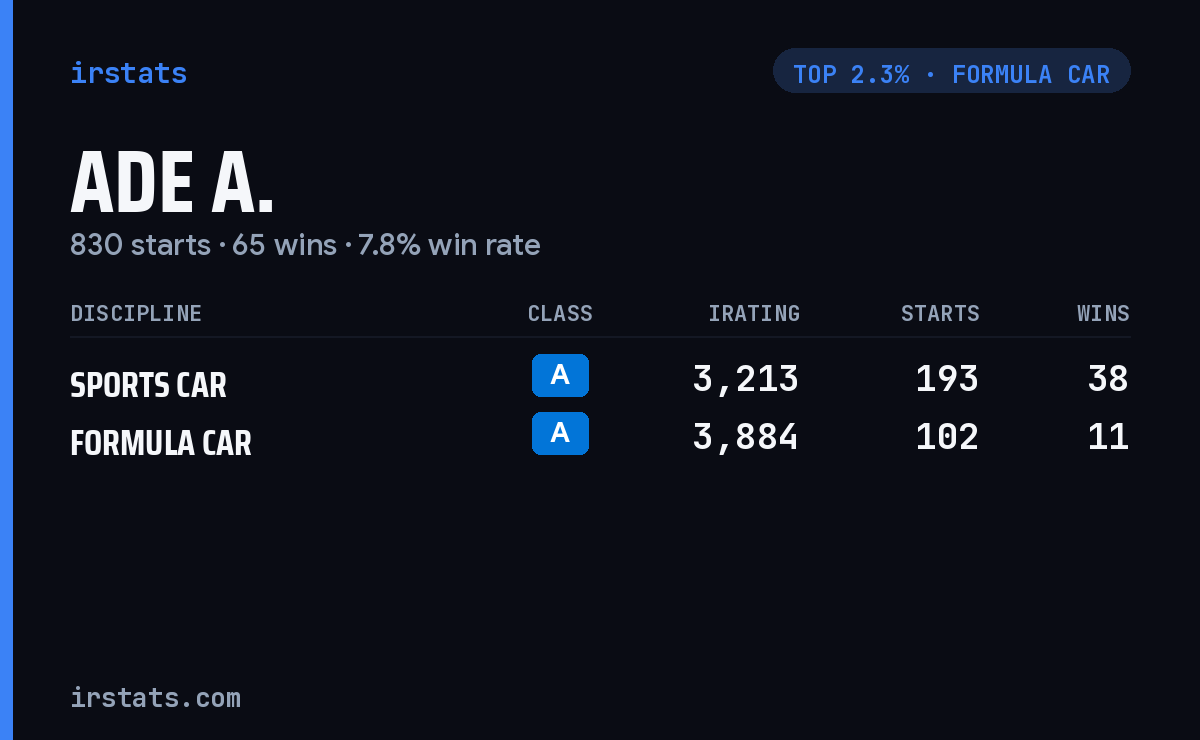Select the A class badge for Formula Car

[x=560, y=433]
